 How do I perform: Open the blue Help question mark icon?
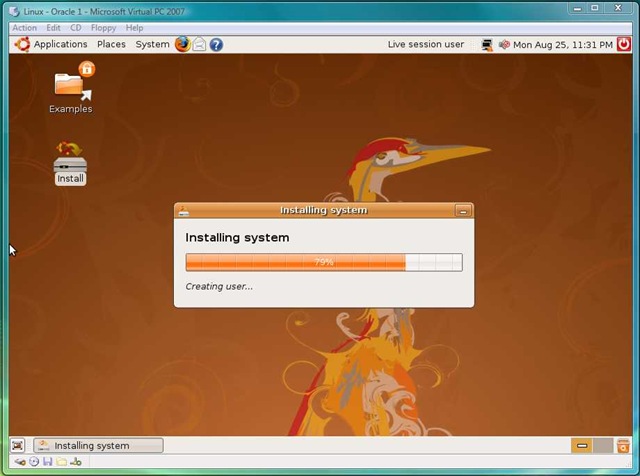point(216,44)
